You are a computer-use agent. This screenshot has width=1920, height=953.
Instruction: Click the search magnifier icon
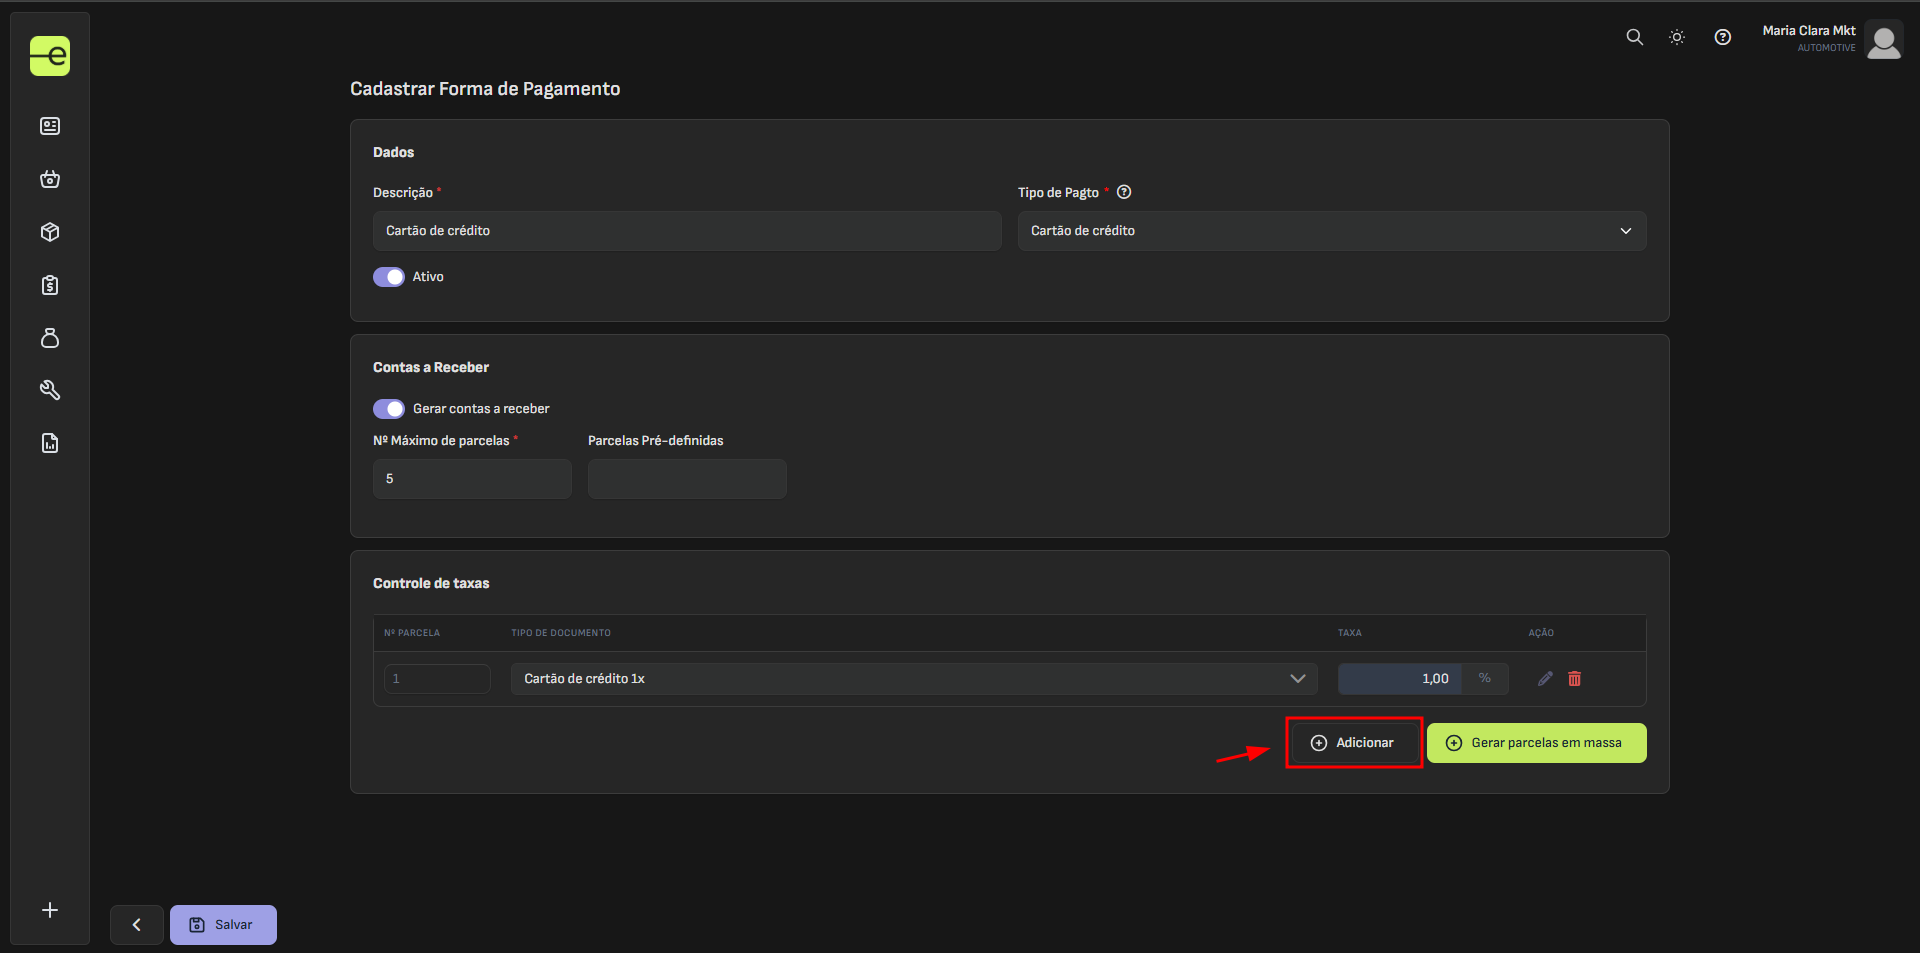1634,37
